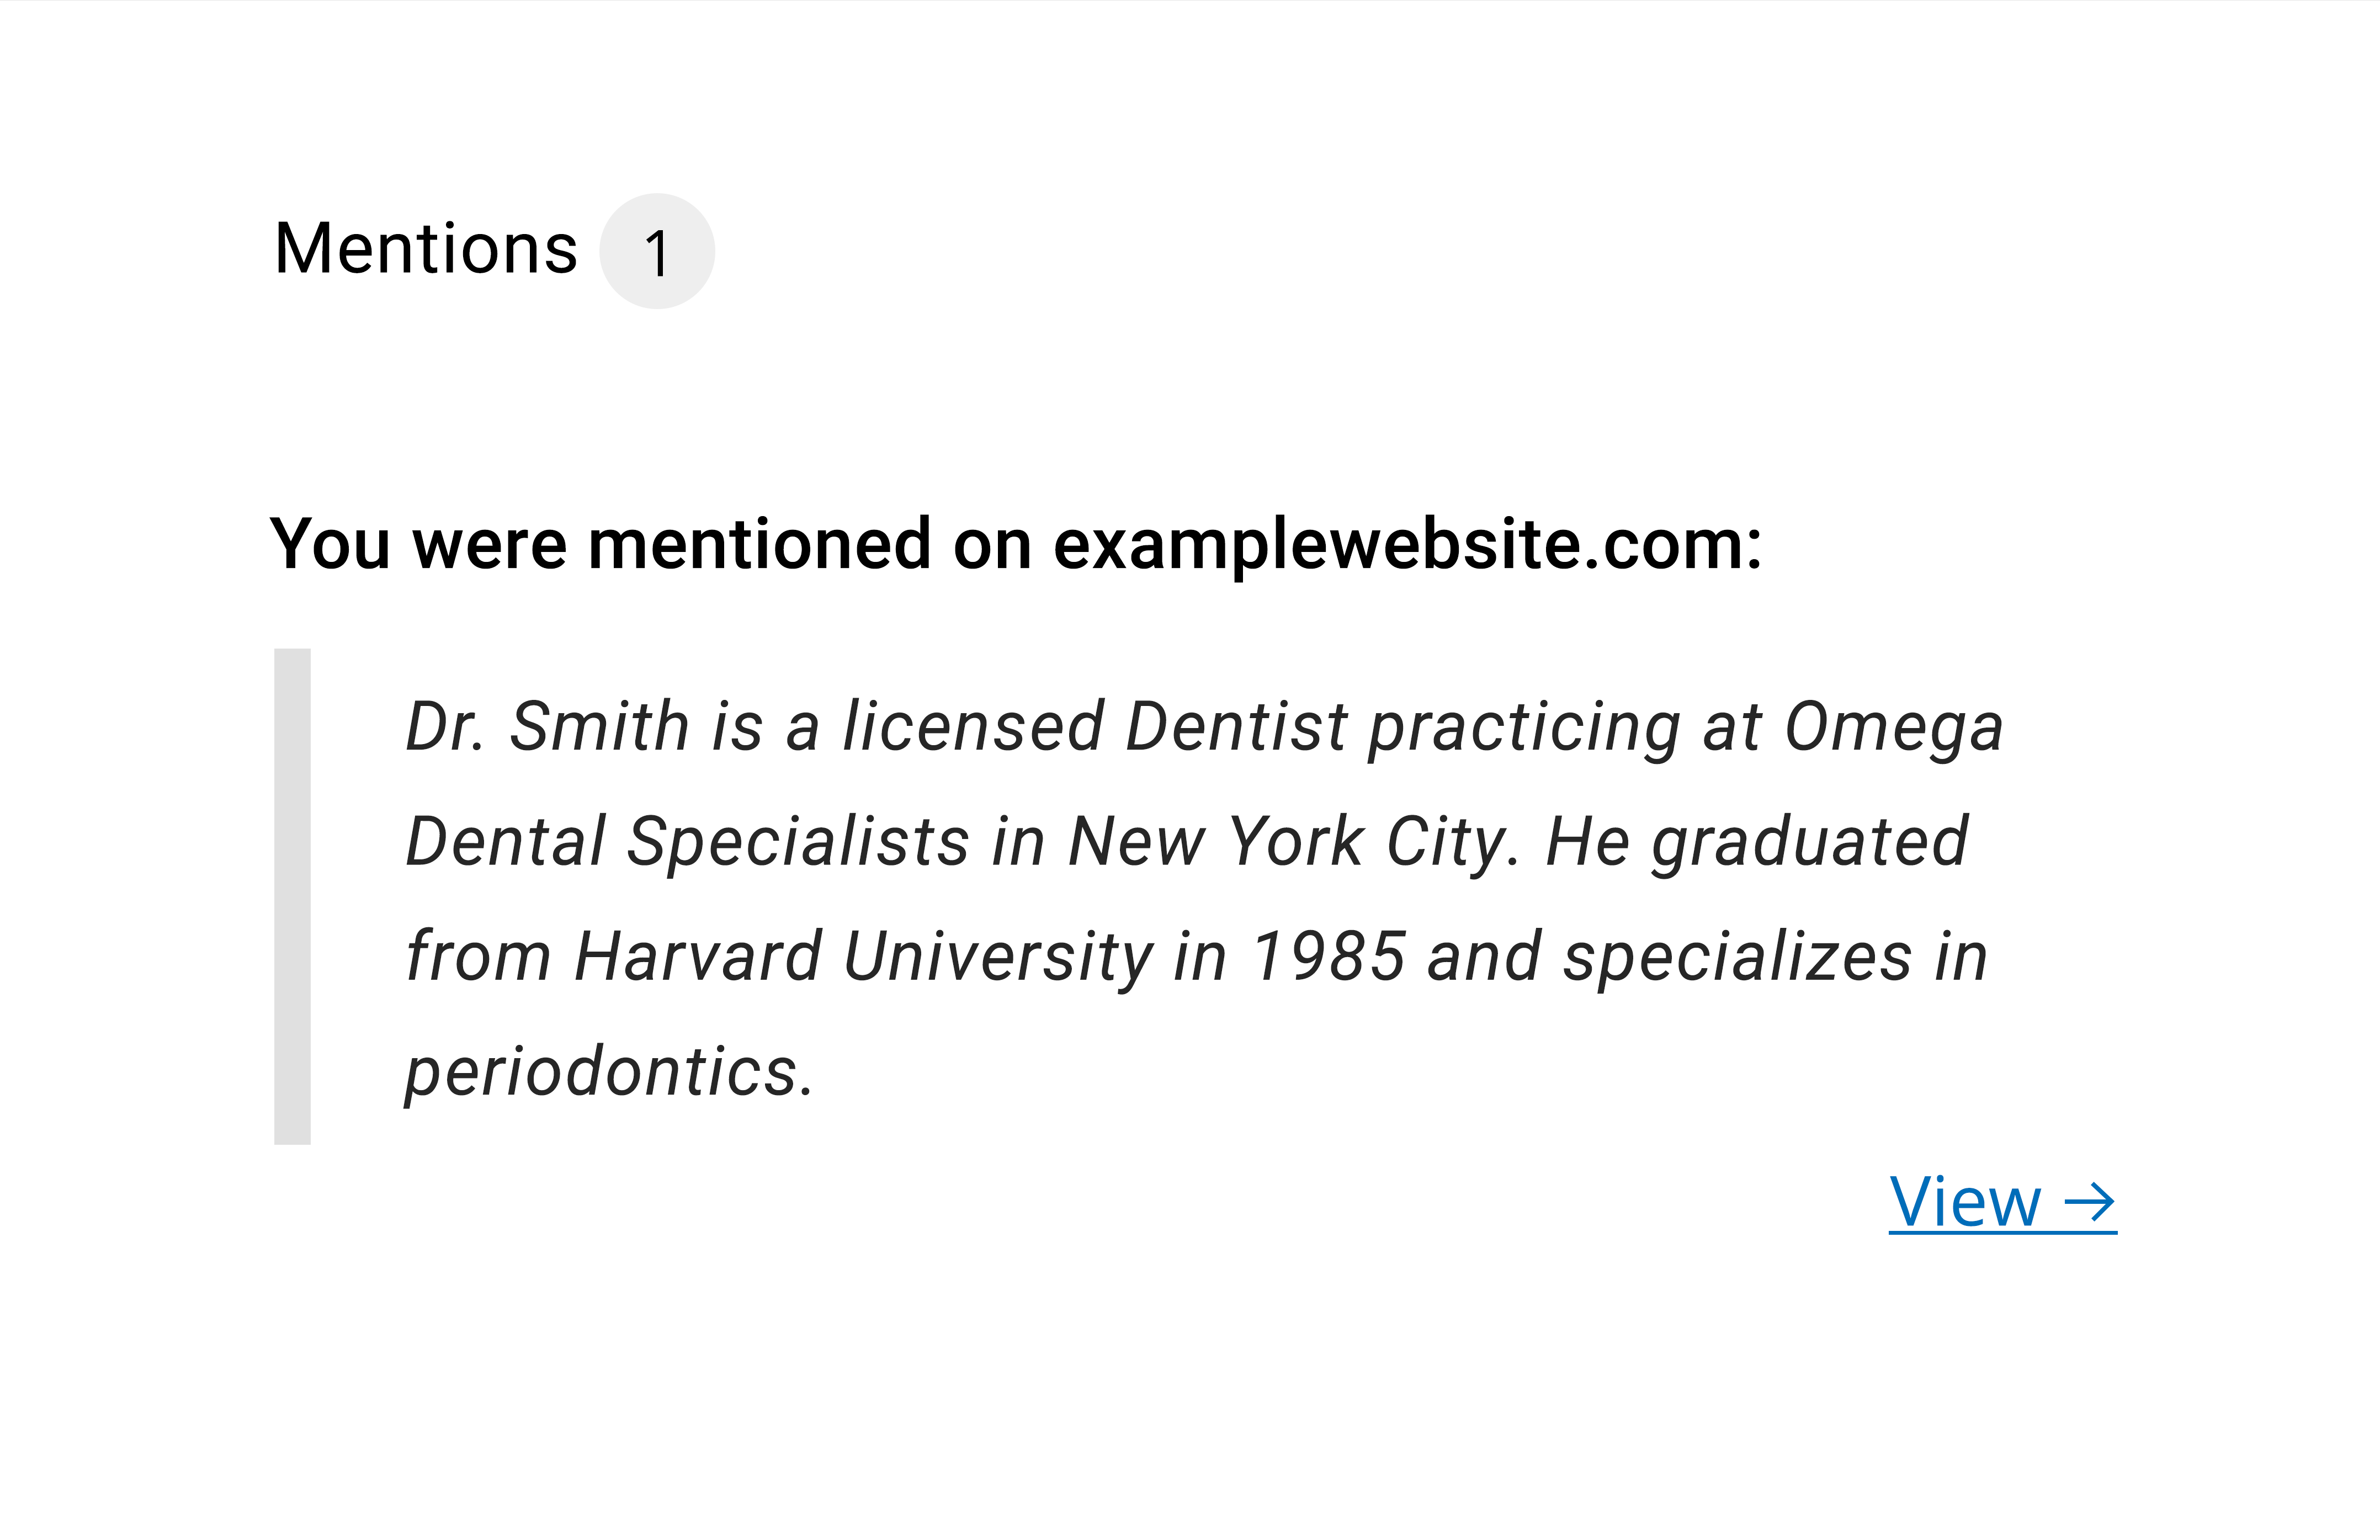
Task: Click the word 'mentioned' in the bold heading
Action: (x=759, y=545)
